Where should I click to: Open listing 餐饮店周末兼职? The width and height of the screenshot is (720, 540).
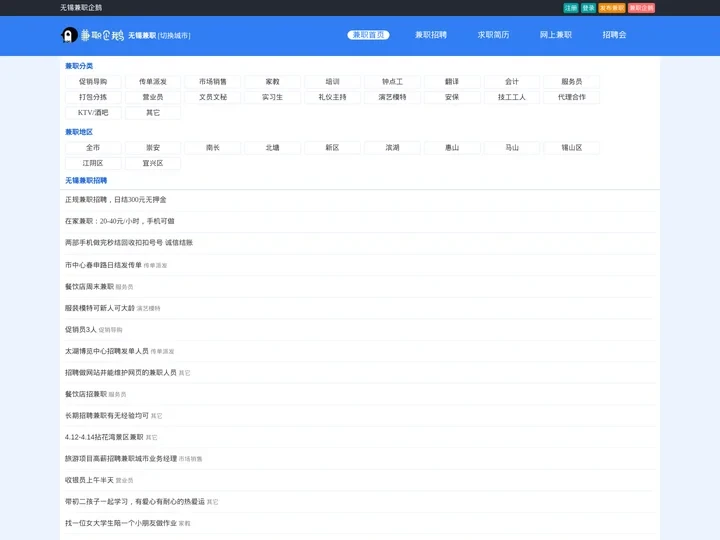[90, 287]
